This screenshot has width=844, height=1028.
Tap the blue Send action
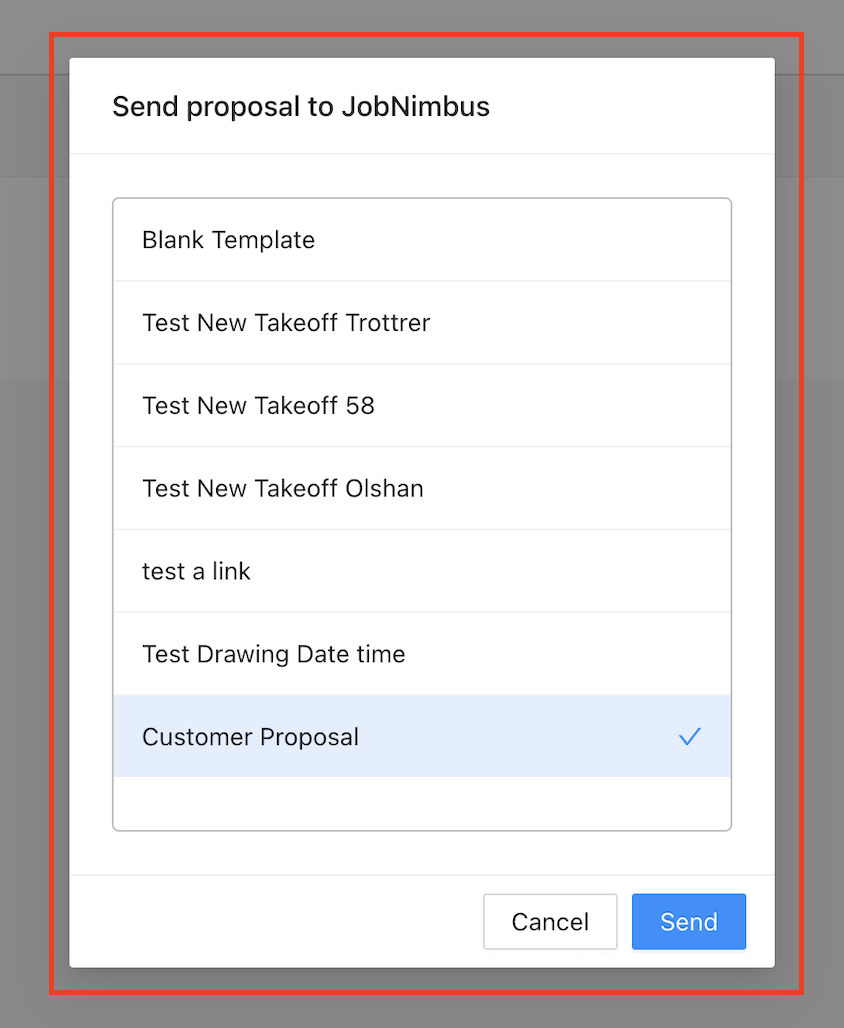(x=688, y=921)
